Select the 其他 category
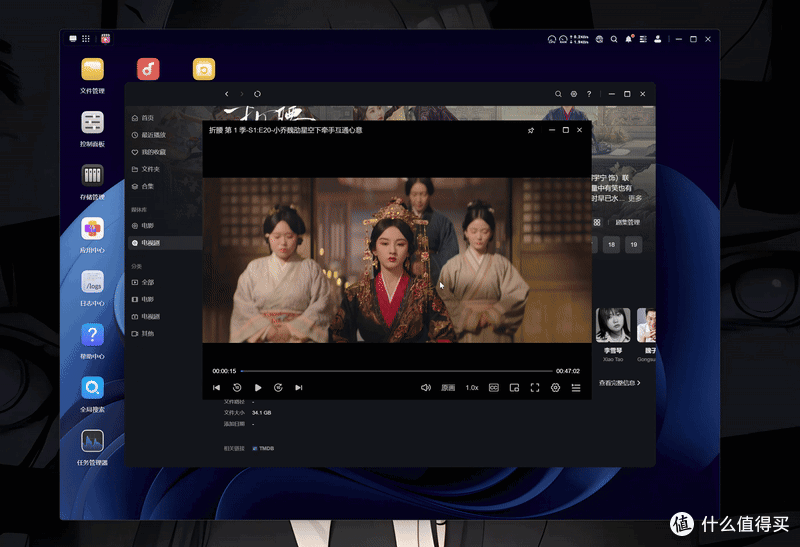This screenshot has height=547, width=800. pos(164,333)
